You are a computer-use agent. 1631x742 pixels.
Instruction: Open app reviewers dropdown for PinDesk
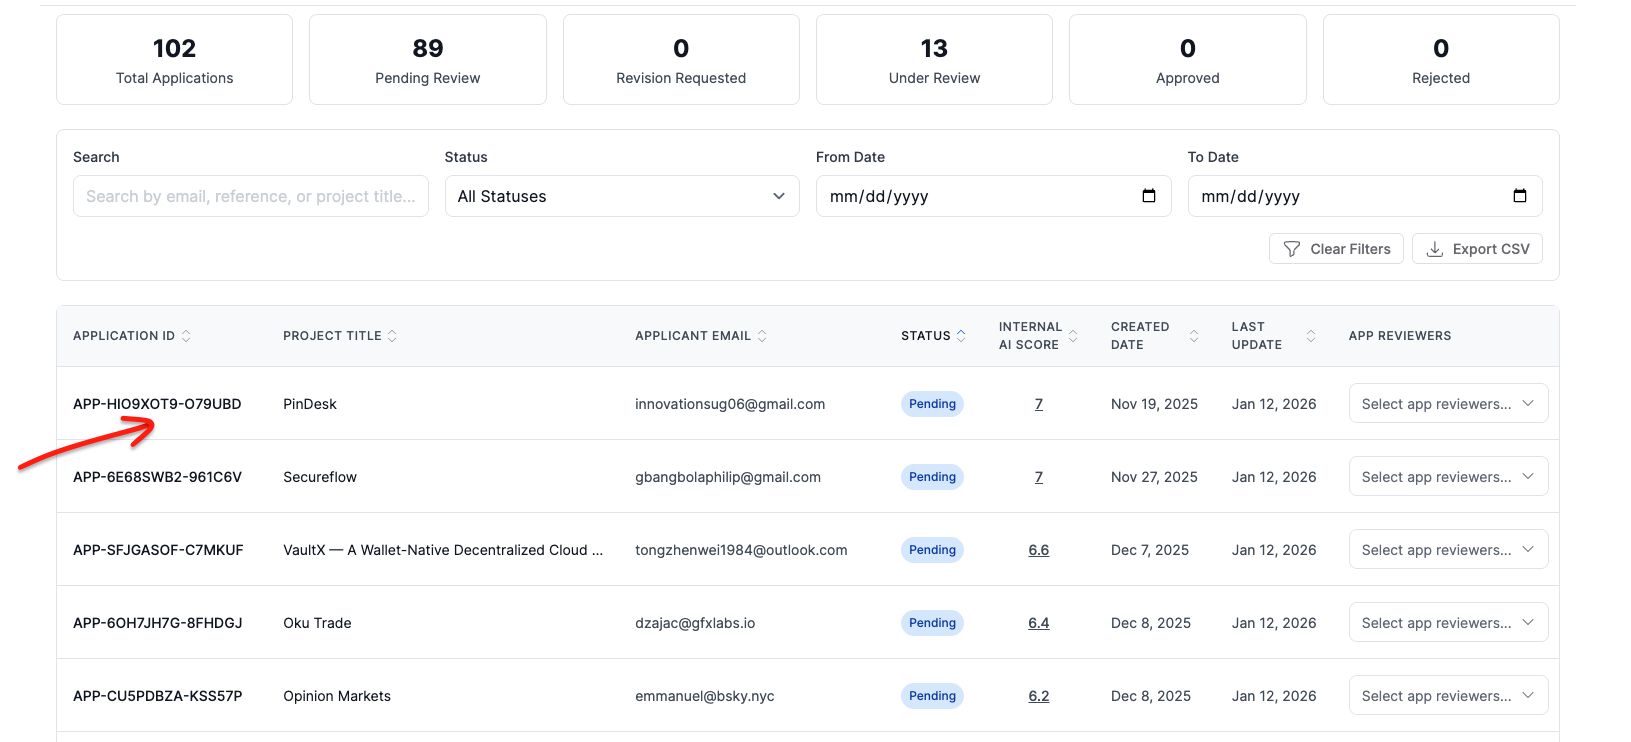[x=1447, y=404]
